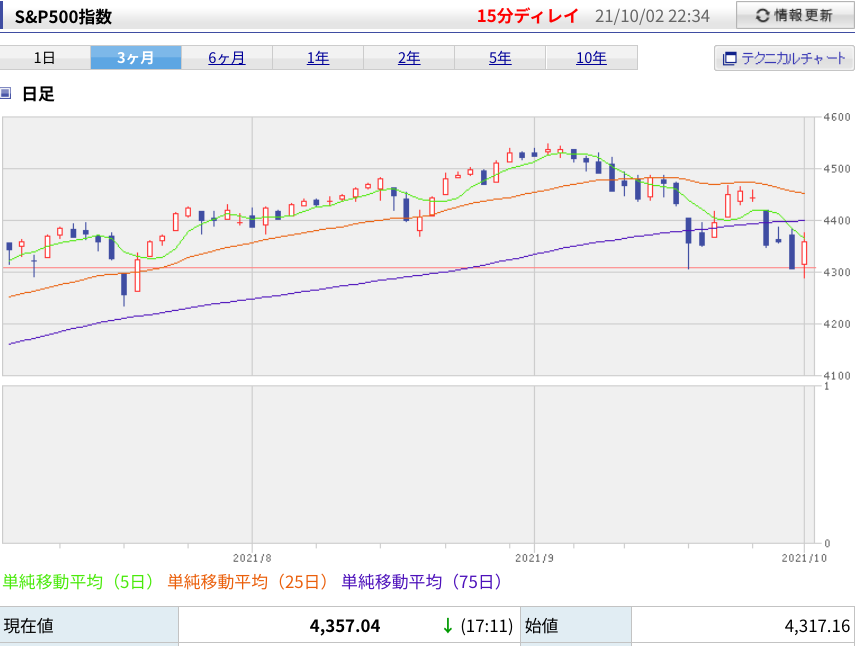Screen dimensions: 856x646
Task: Click the (17:11) time text
Action: (486, 626)
